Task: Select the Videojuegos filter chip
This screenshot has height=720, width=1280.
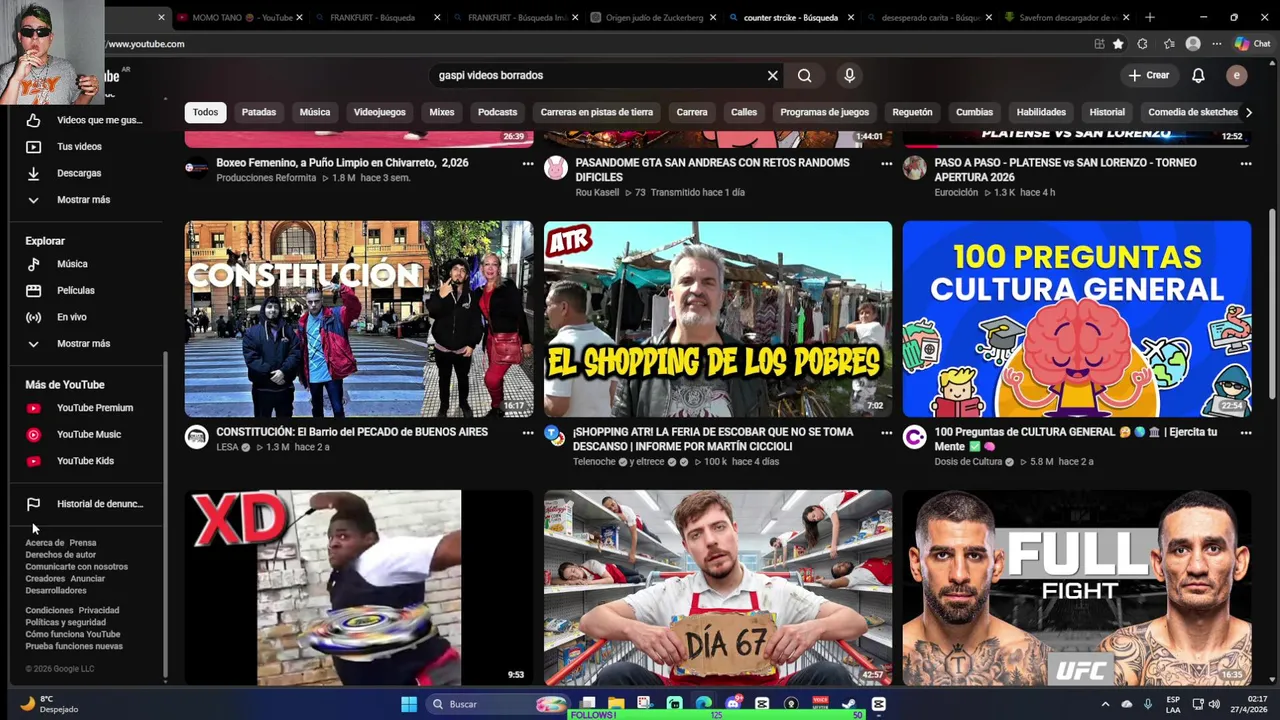Action: (x=379, y=112)
